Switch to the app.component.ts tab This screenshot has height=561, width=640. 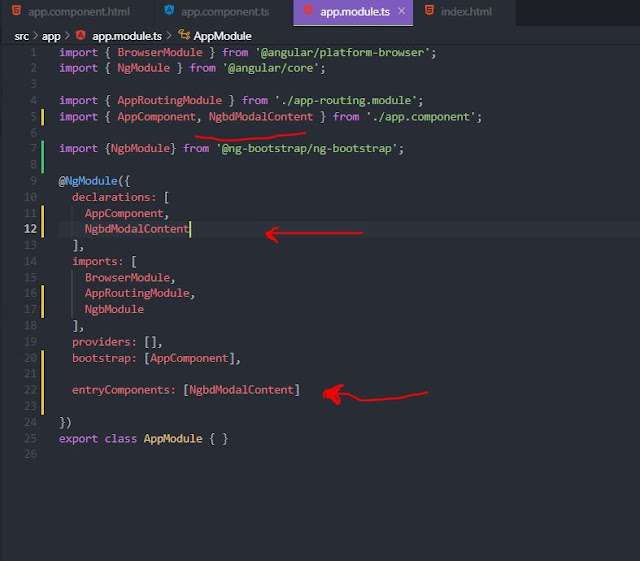pyautogui.click(x=224, y=12)
